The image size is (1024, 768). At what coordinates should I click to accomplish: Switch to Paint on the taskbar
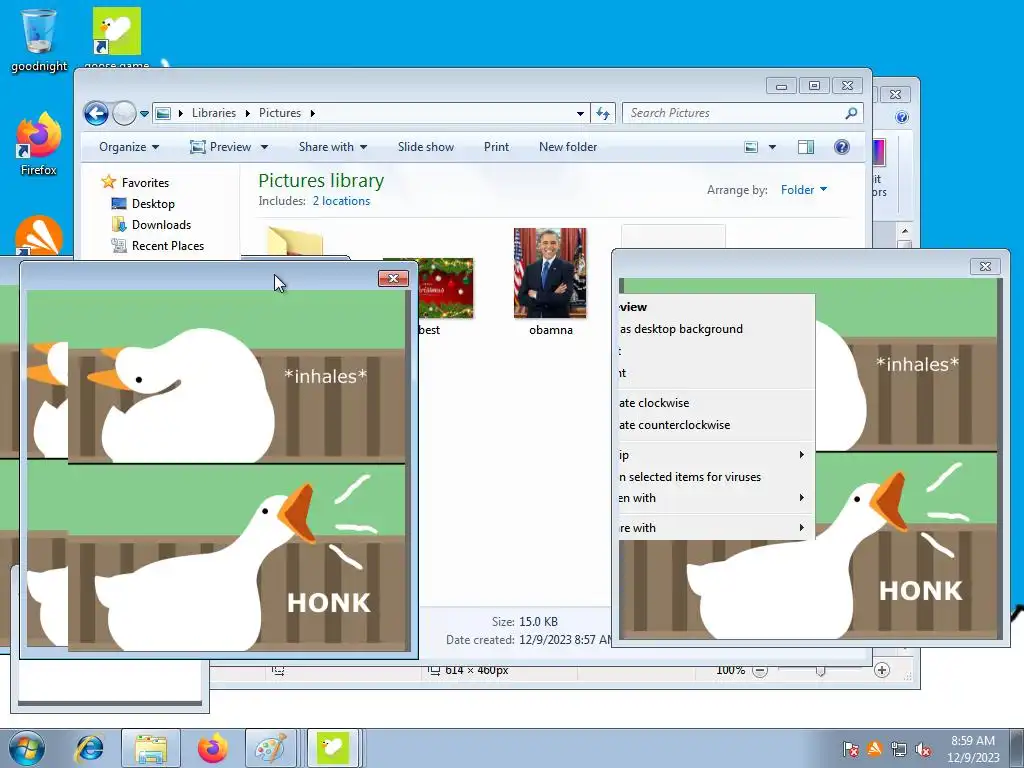click(x=270, y=748)
